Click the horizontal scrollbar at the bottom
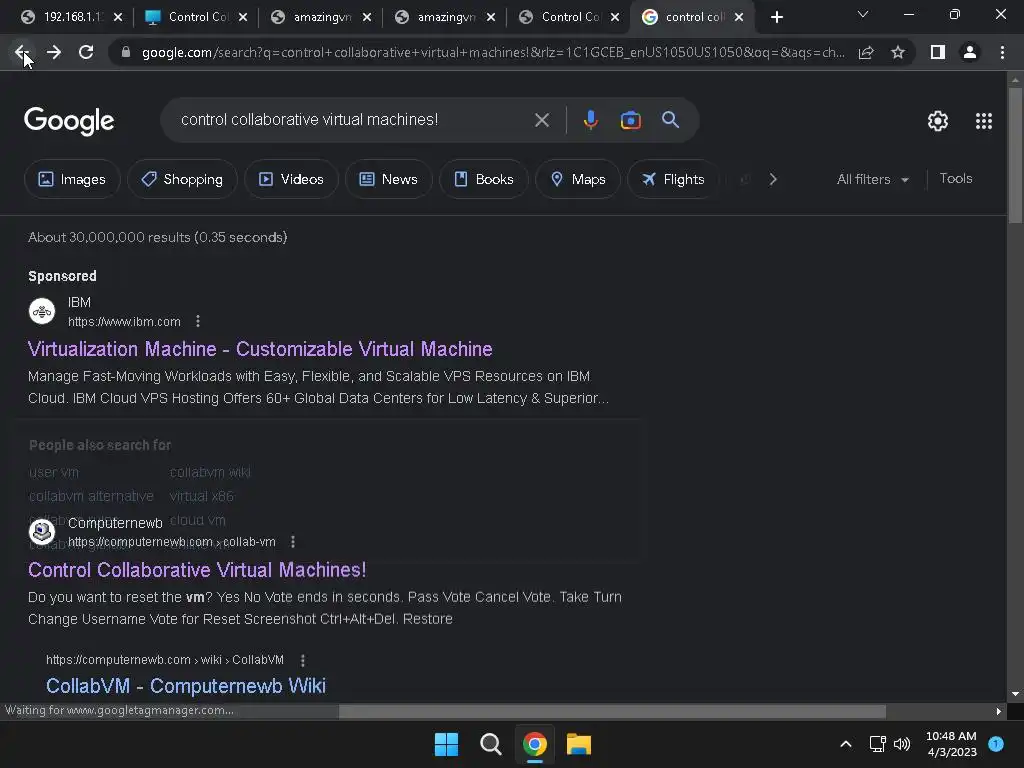Image resolution: width=1024 pixels, height=768 pixels. (x=612, y=711)
